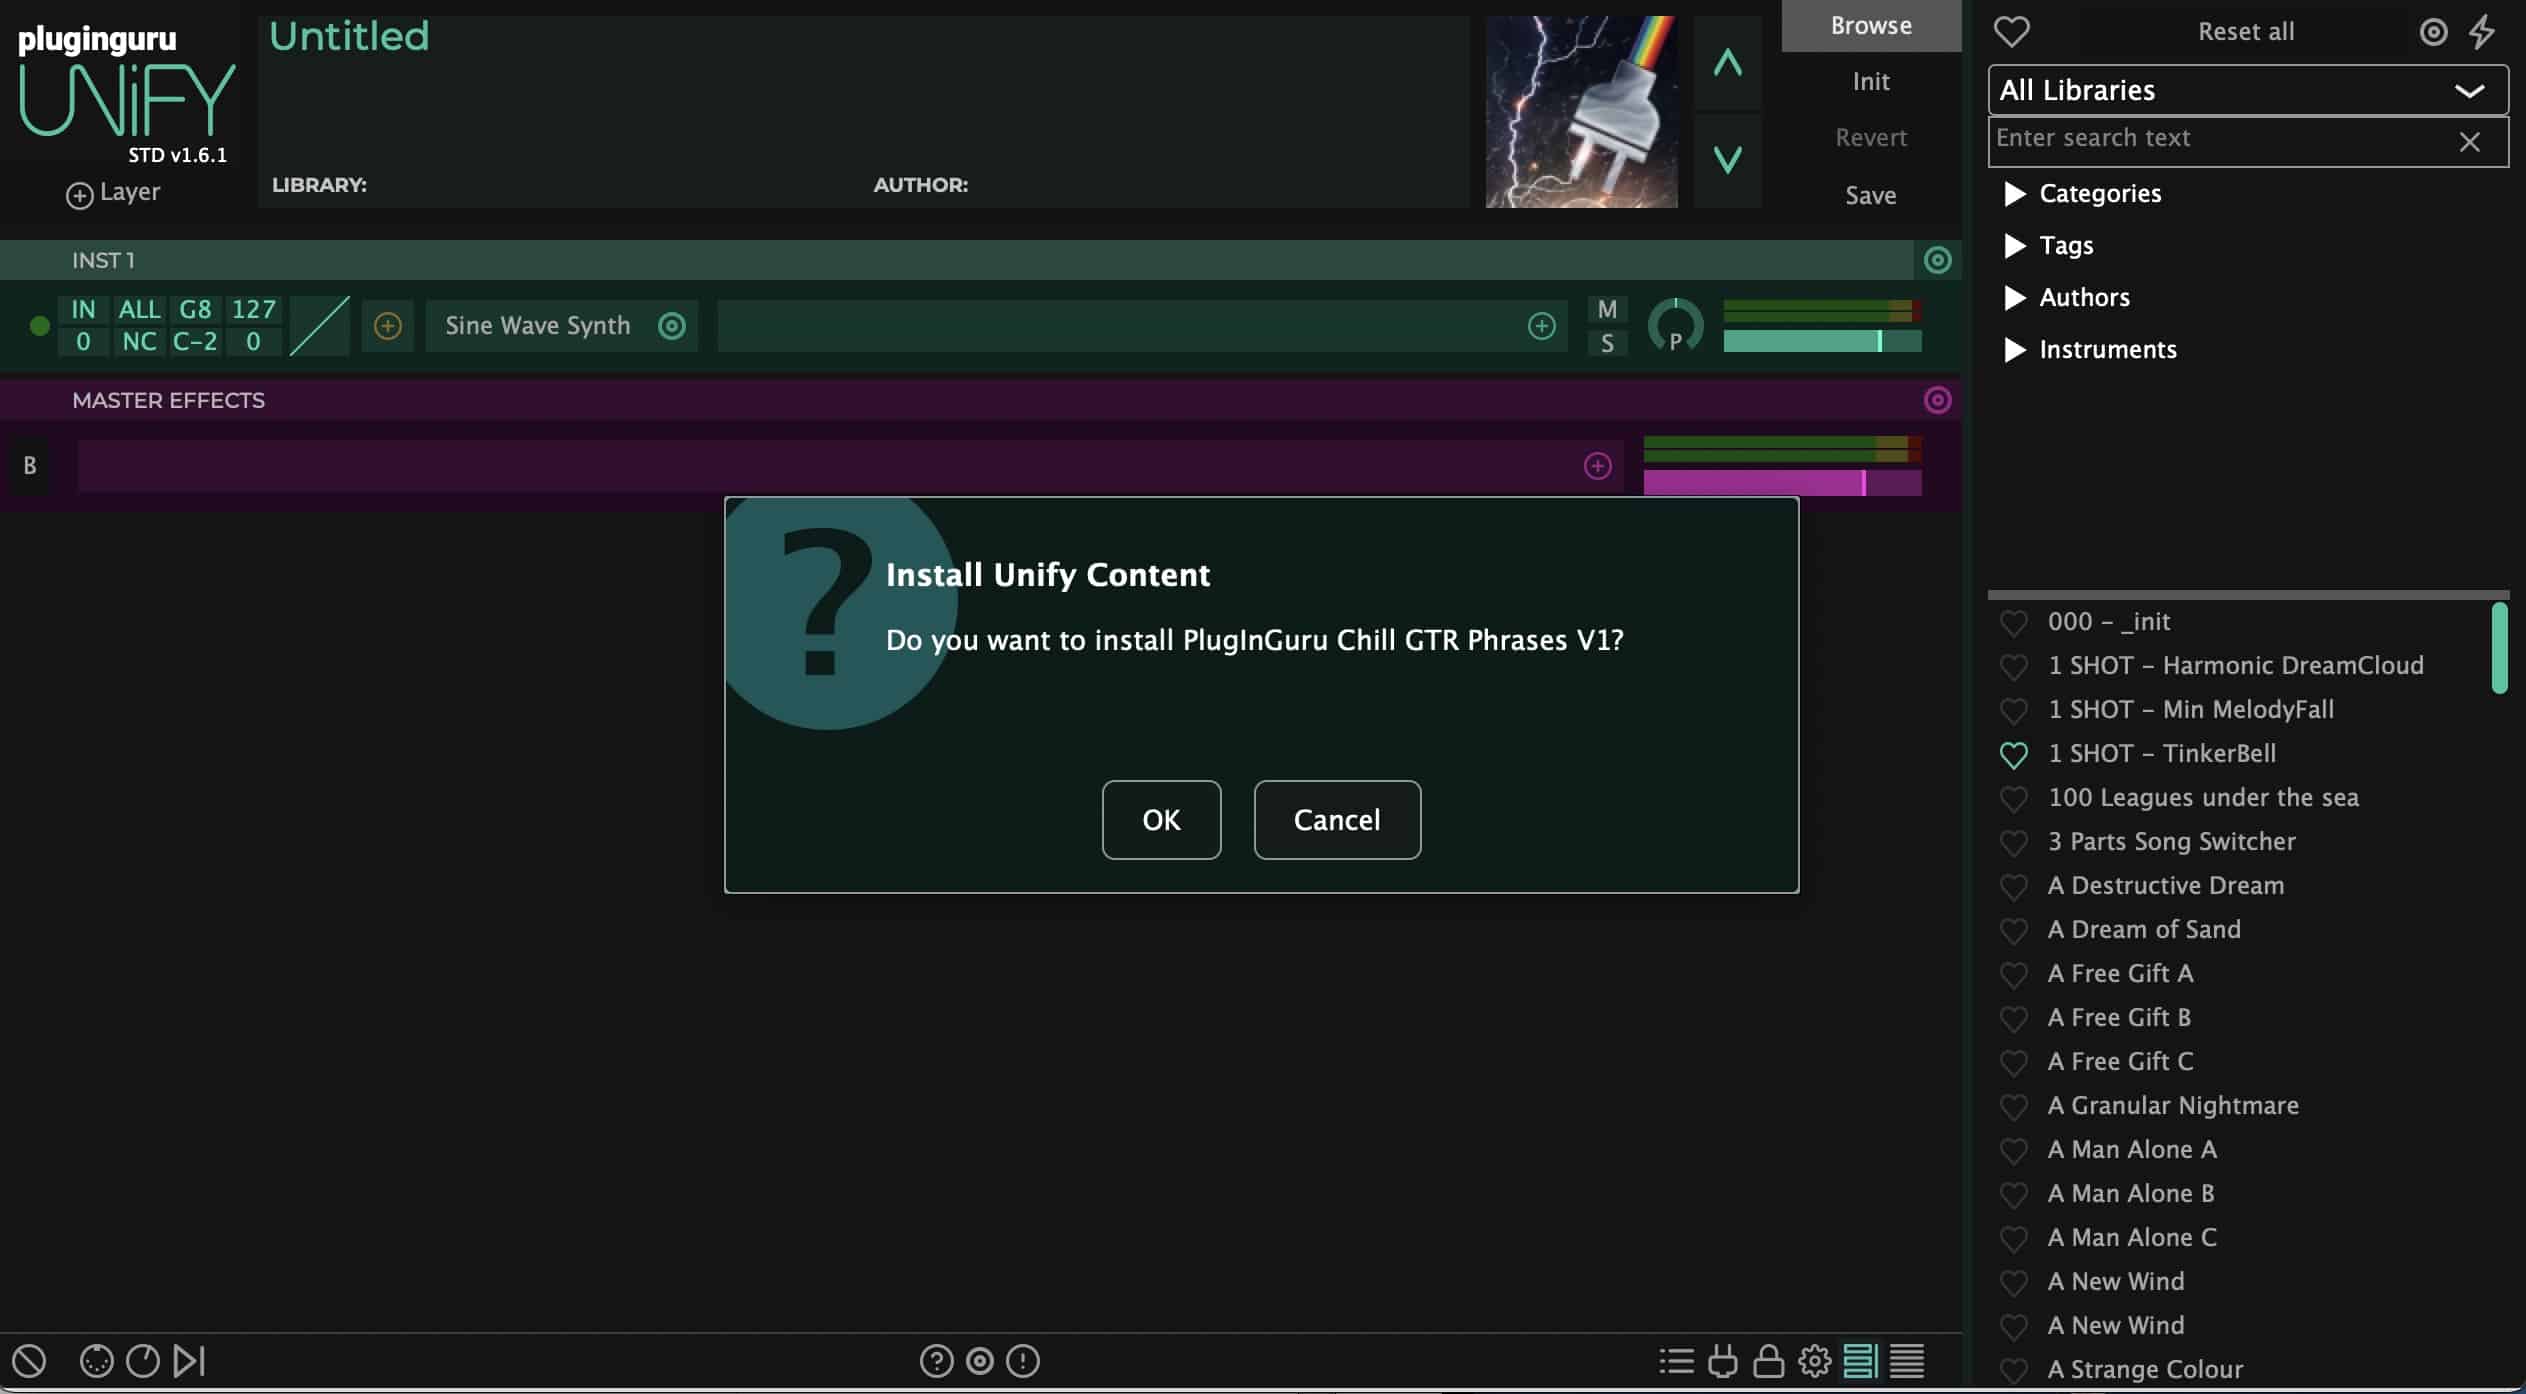Confirm install with OK button

[1161, 820]
